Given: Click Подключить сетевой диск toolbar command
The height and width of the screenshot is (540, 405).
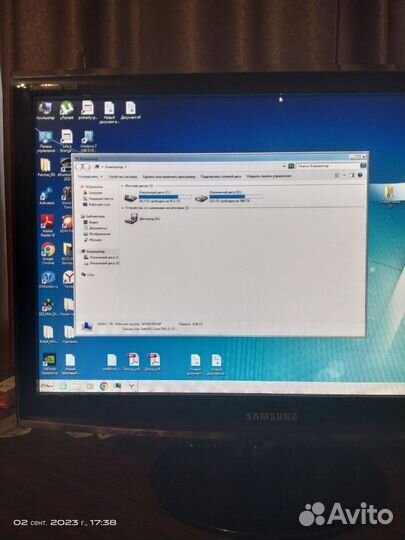Looking at the screenshot, I should (221, 176).
